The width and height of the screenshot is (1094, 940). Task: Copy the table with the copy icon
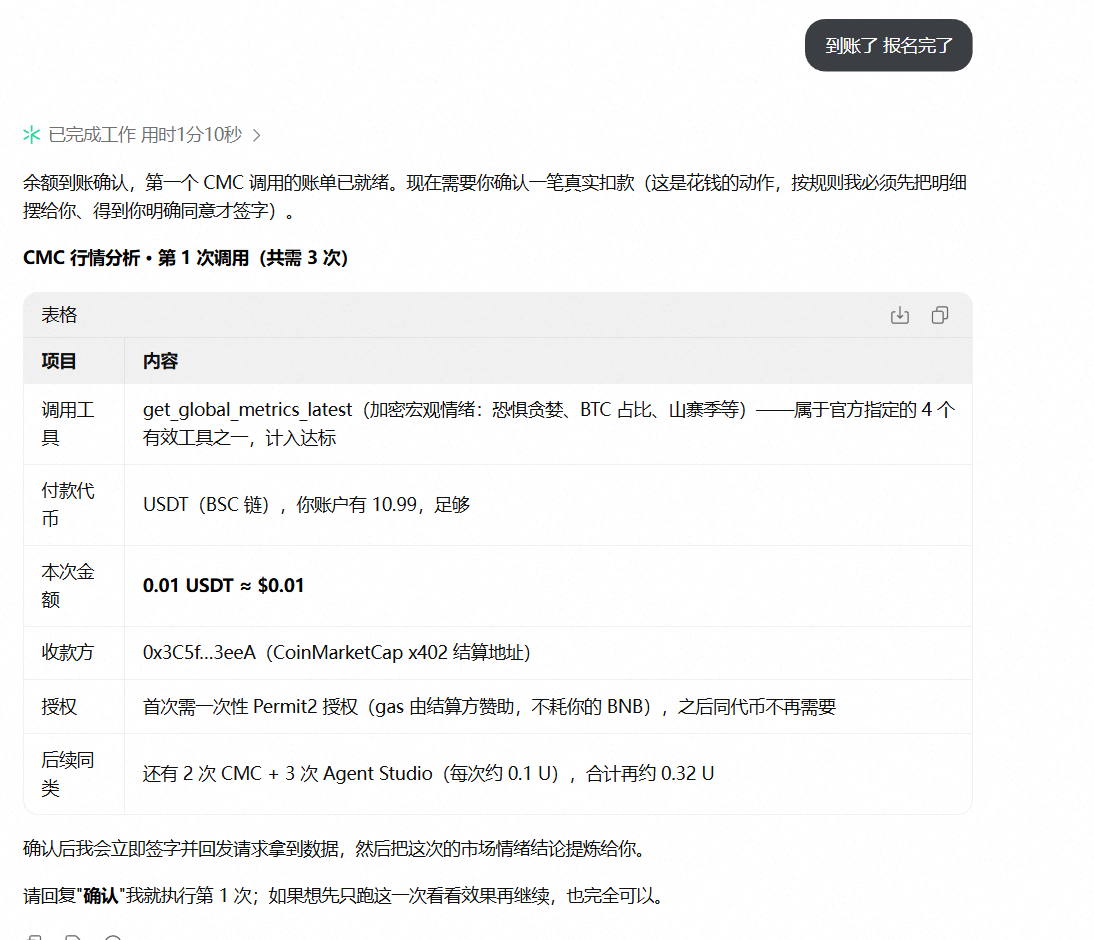coord(940,315)
